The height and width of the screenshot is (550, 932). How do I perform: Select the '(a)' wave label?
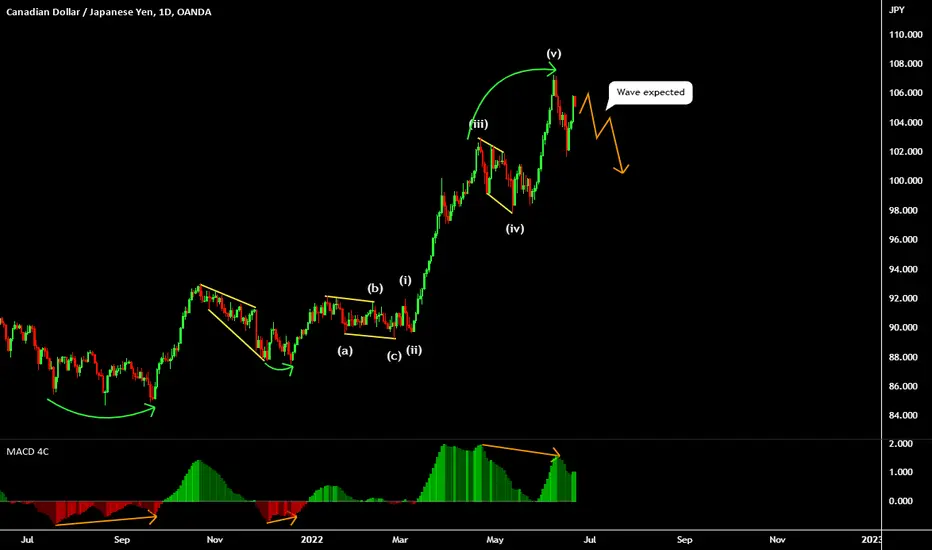(345, 351)
